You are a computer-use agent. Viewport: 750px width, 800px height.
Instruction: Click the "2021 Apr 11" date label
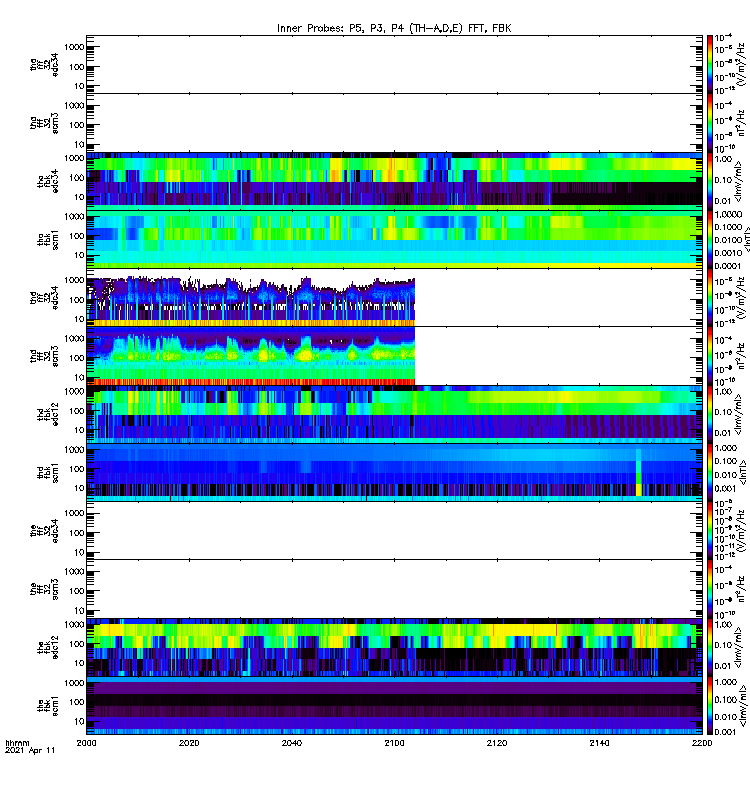pos(30,750)
